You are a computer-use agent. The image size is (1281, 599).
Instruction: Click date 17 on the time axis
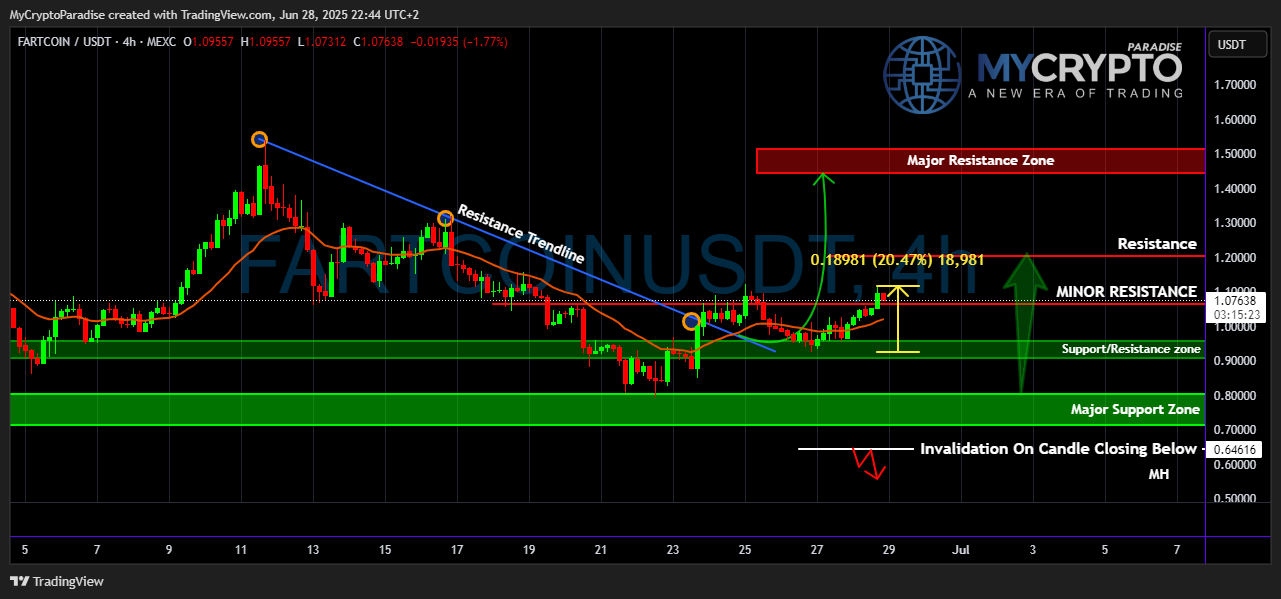pos(457,549)
